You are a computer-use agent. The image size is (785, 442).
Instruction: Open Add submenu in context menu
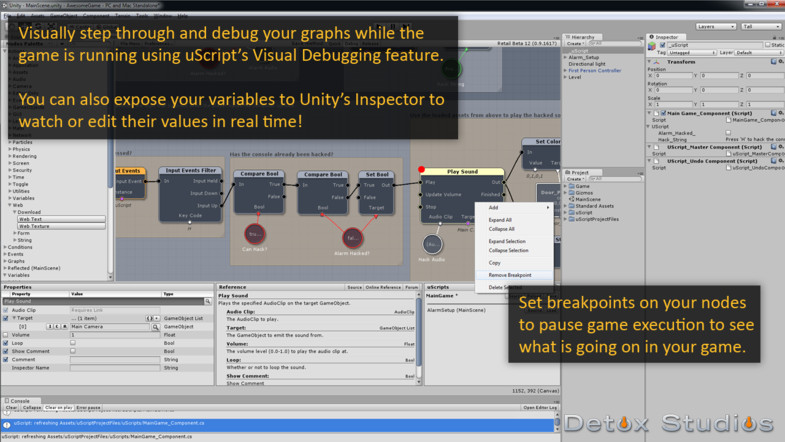click(x=514, y=208)
